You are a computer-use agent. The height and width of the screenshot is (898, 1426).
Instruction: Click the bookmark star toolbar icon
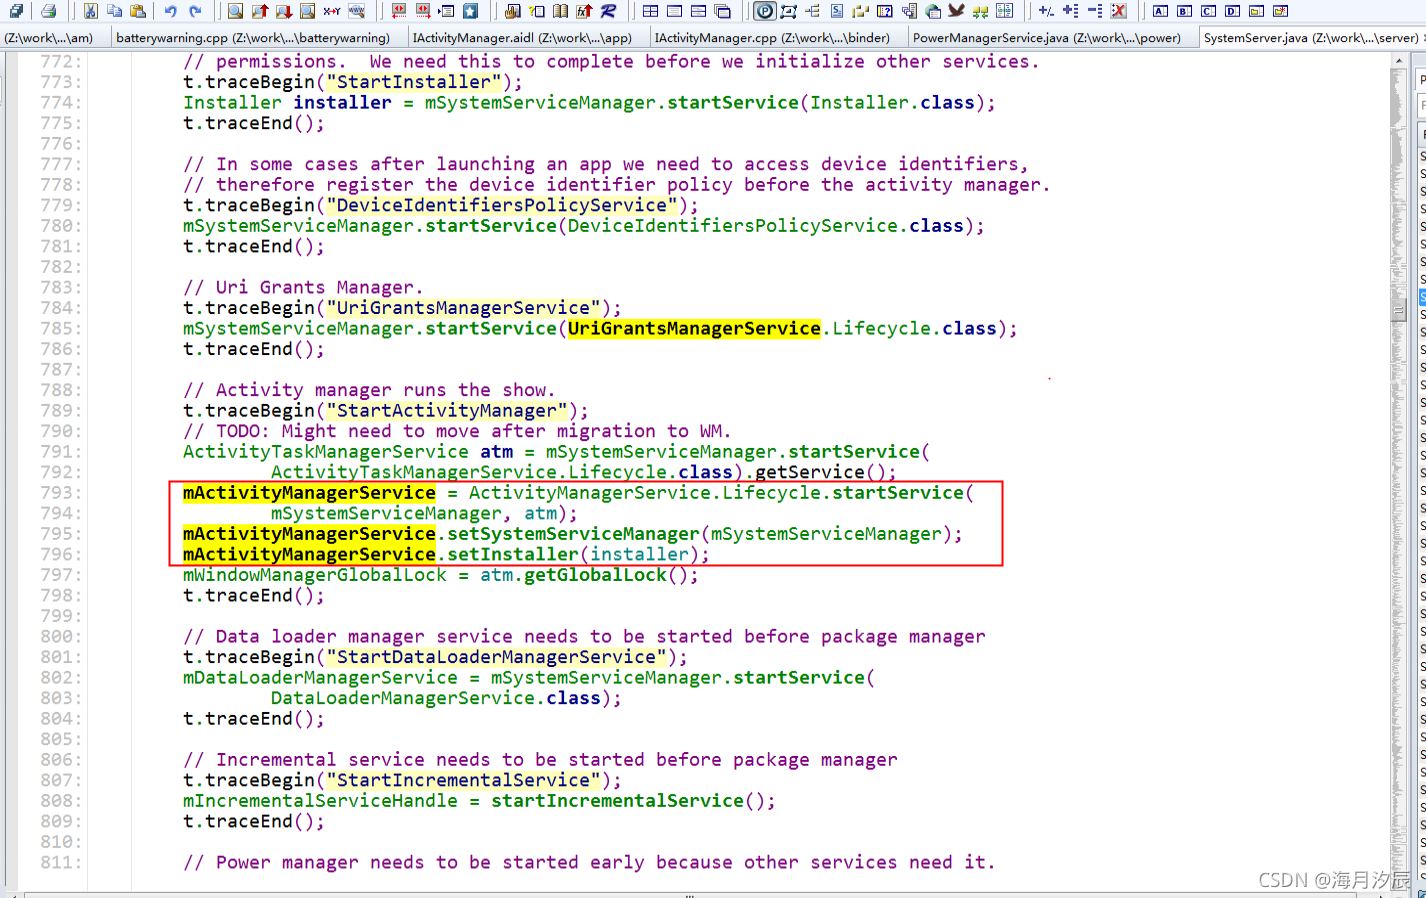[471, 11]
